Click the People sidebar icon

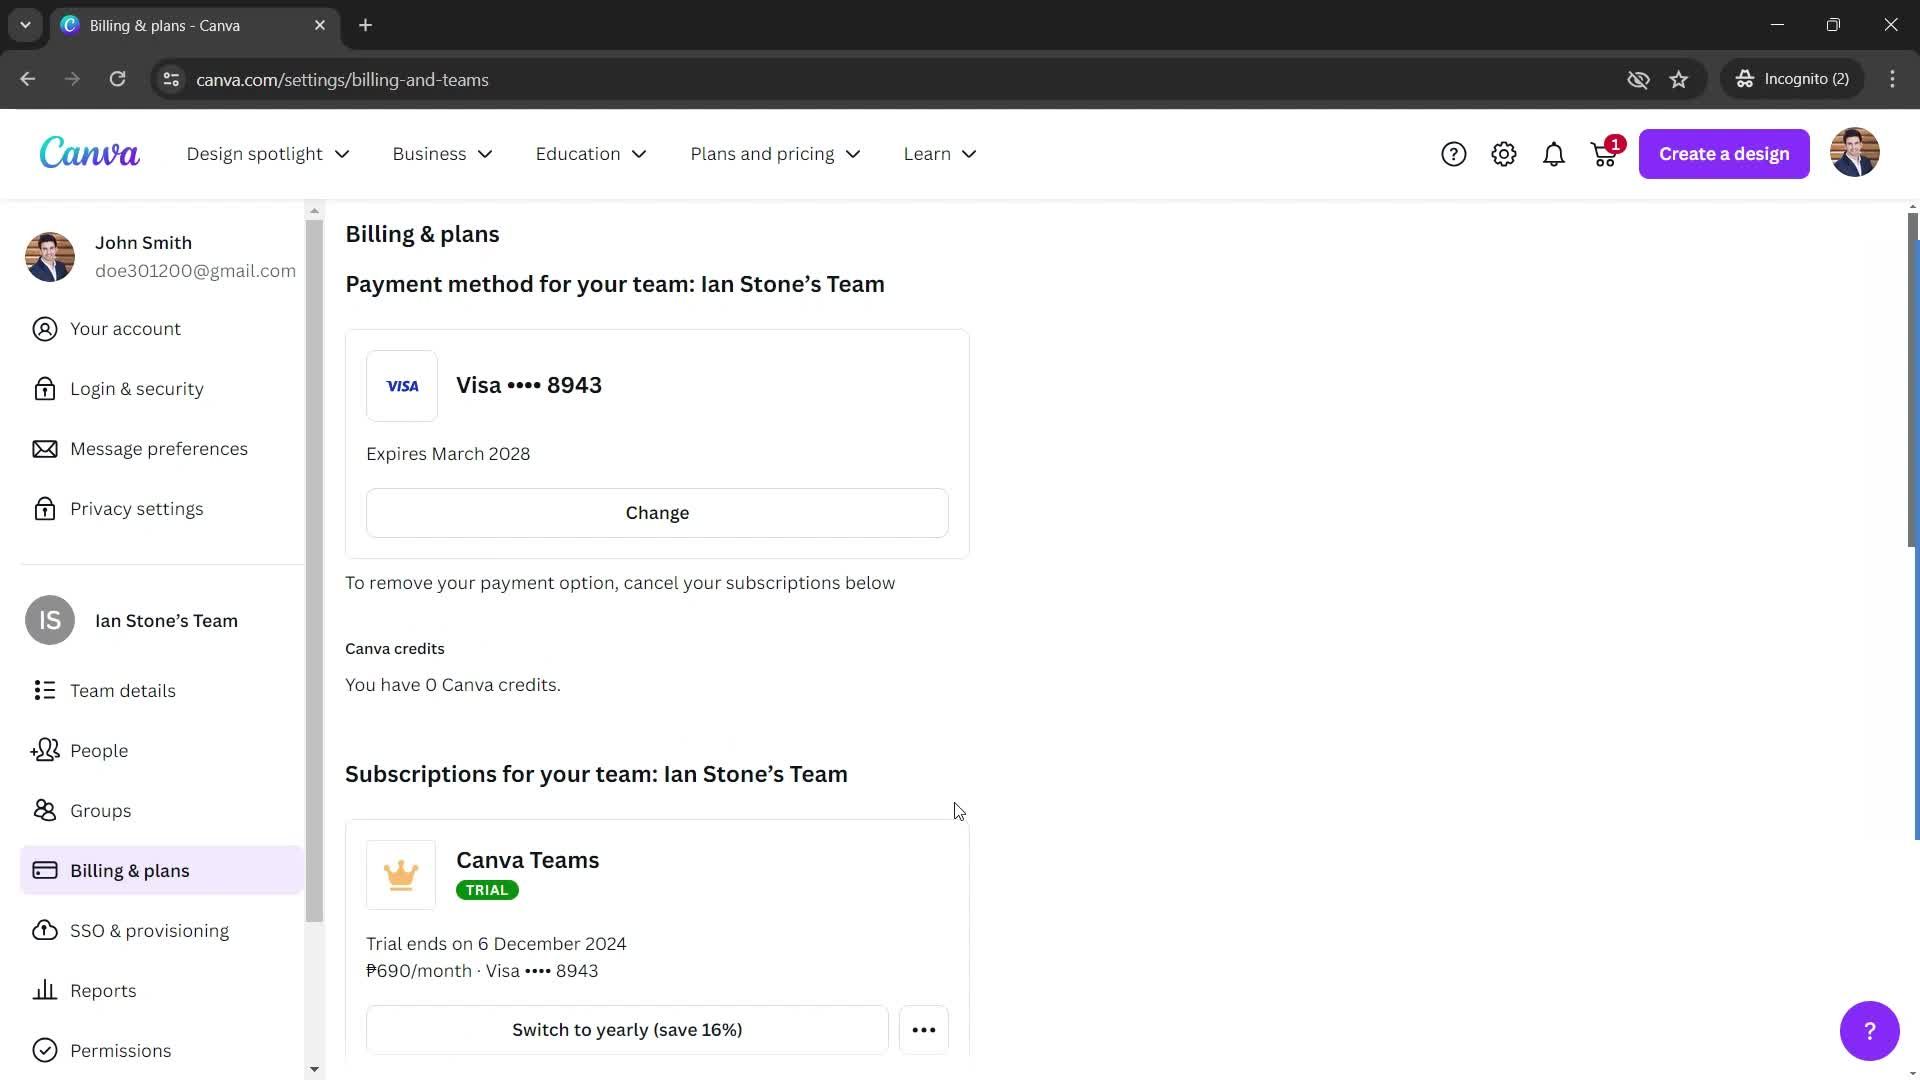[x=42, y=750]
